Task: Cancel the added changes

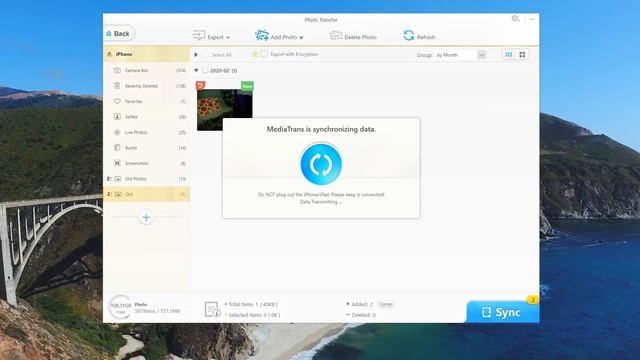Action: tap(386, 304)
